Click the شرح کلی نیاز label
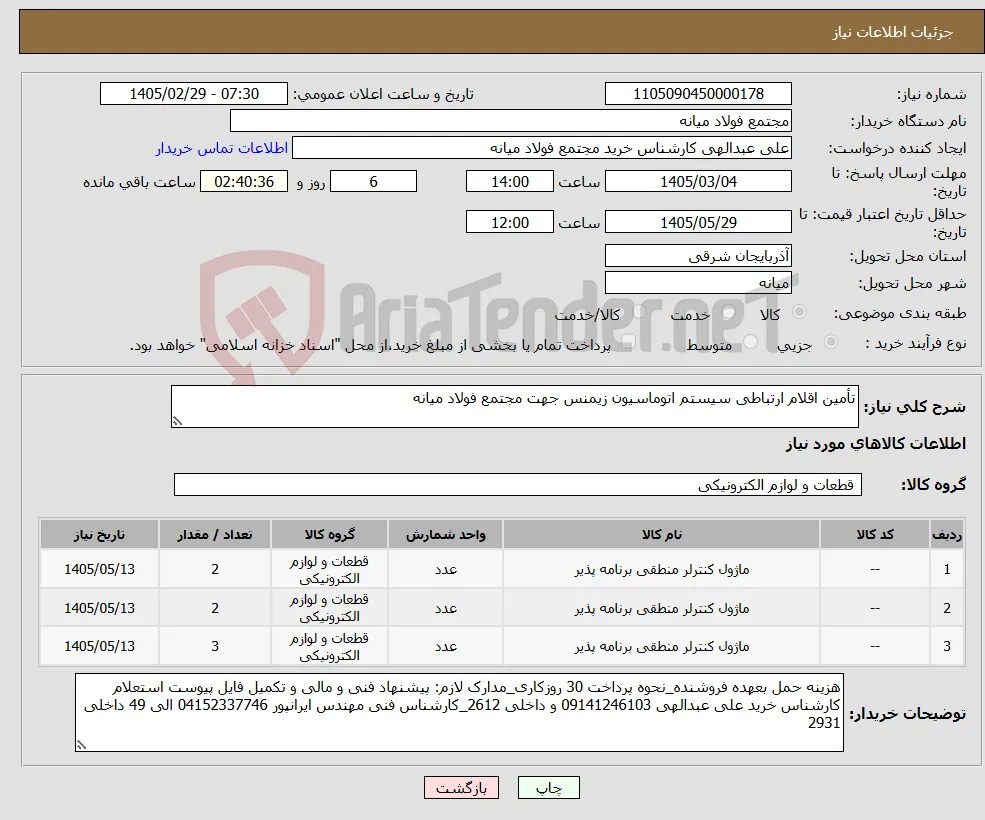This screenshot has height=820, width=985. click(915, 407)
